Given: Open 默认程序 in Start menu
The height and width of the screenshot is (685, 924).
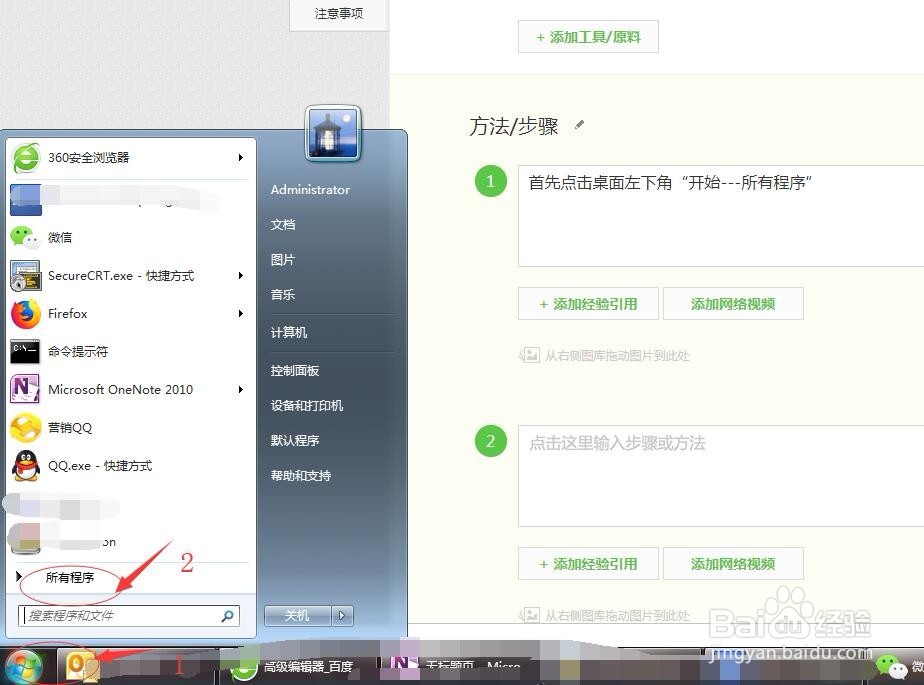Looking at the screenshot, I should (x=295, y=440).
